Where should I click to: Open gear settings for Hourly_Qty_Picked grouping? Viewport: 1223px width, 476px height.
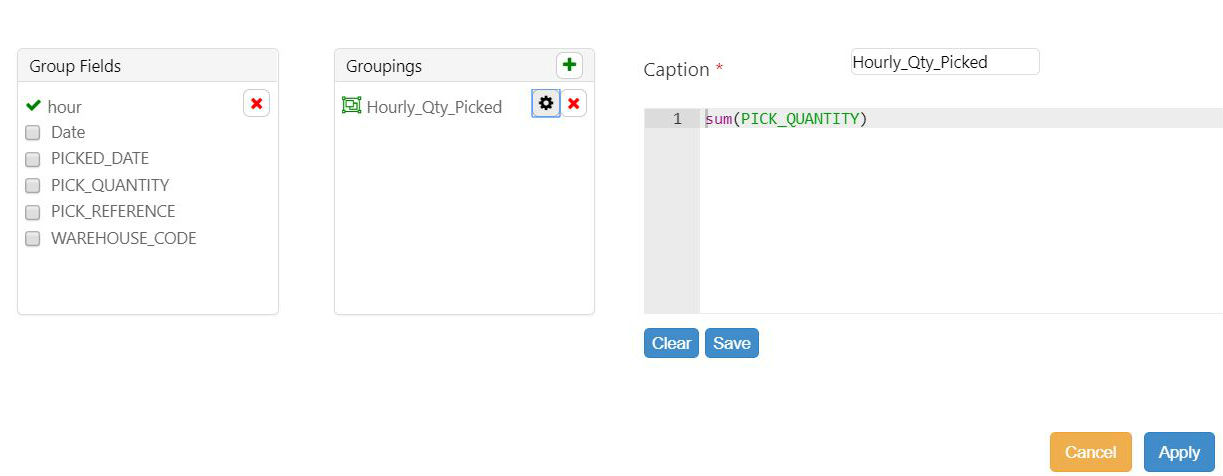tap(545, 104)
